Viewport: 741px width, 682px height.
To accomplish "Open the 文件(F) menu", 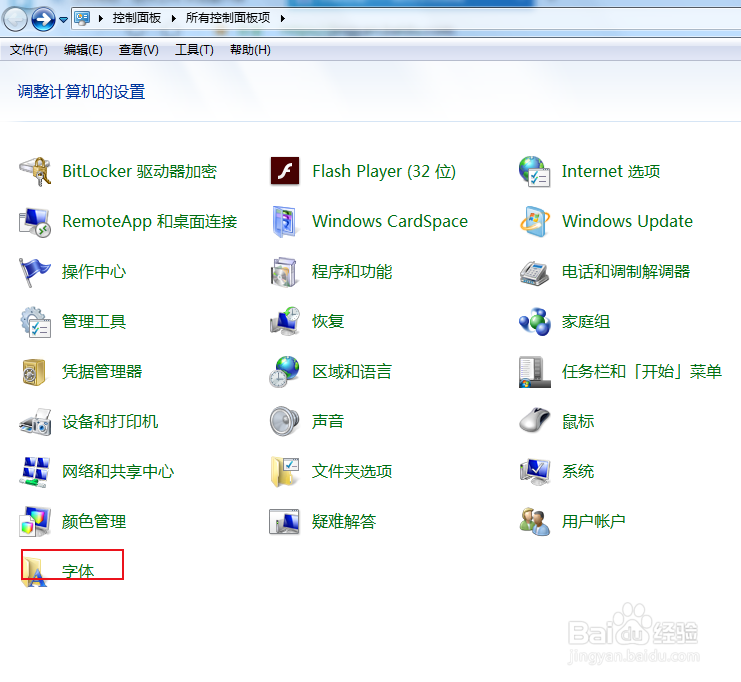I will (29, 50).
